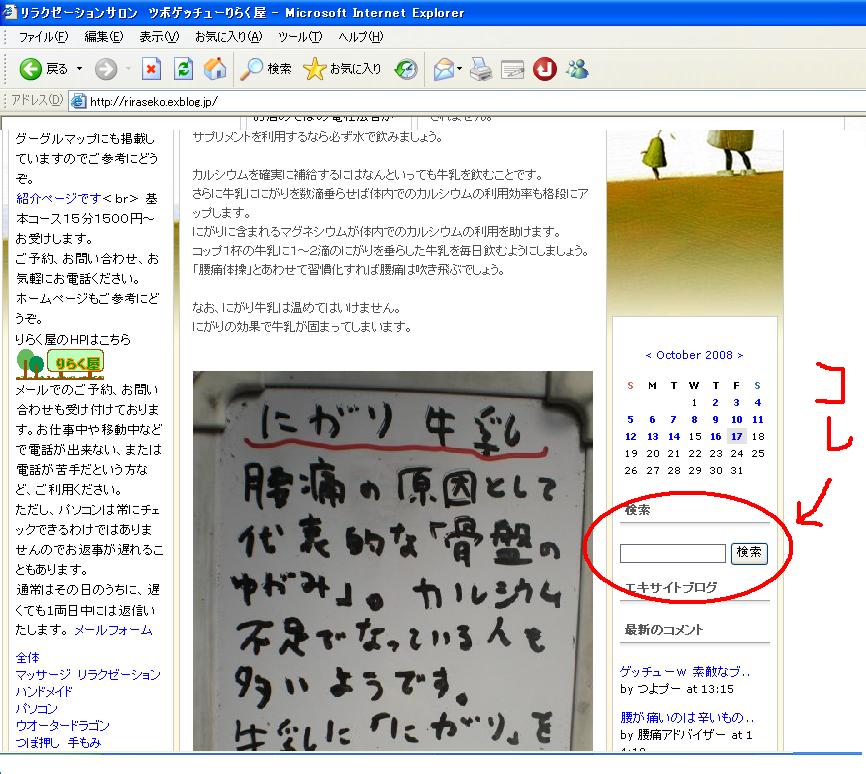Open the 表示(V) menu

159,37
